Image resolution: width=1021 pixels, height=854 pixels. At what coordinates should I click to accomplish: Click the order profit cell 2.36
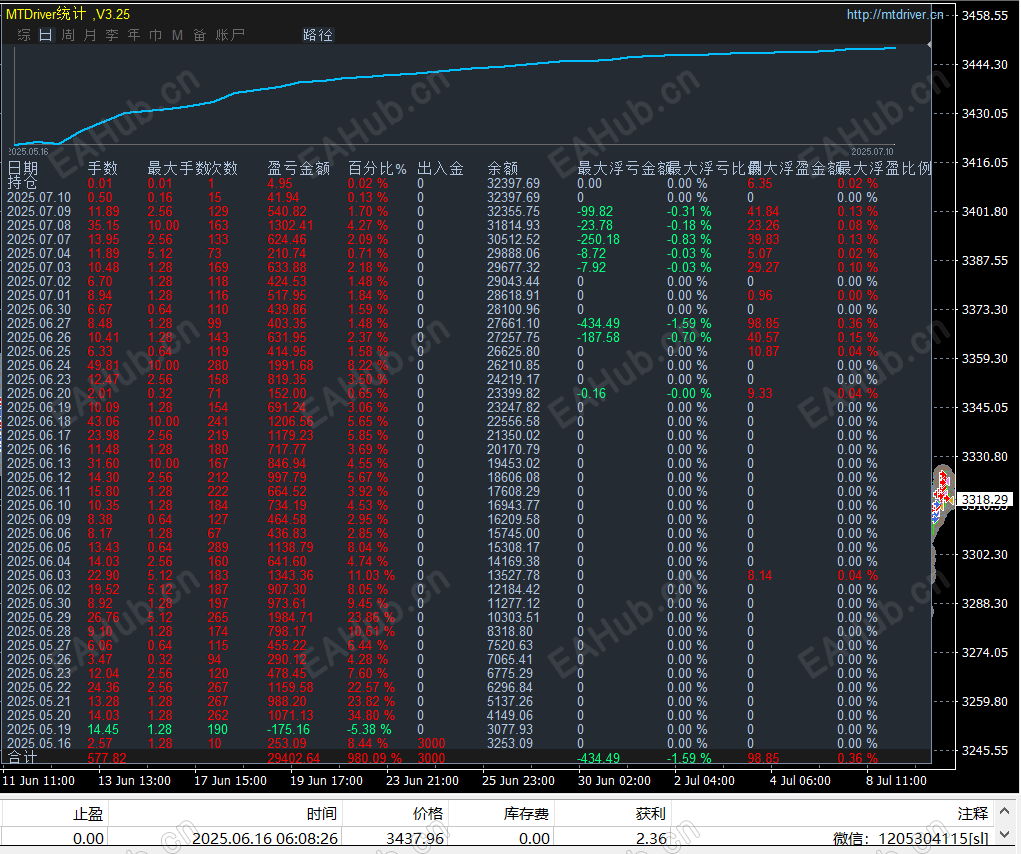pyautogui.click(x=651, y=838)
